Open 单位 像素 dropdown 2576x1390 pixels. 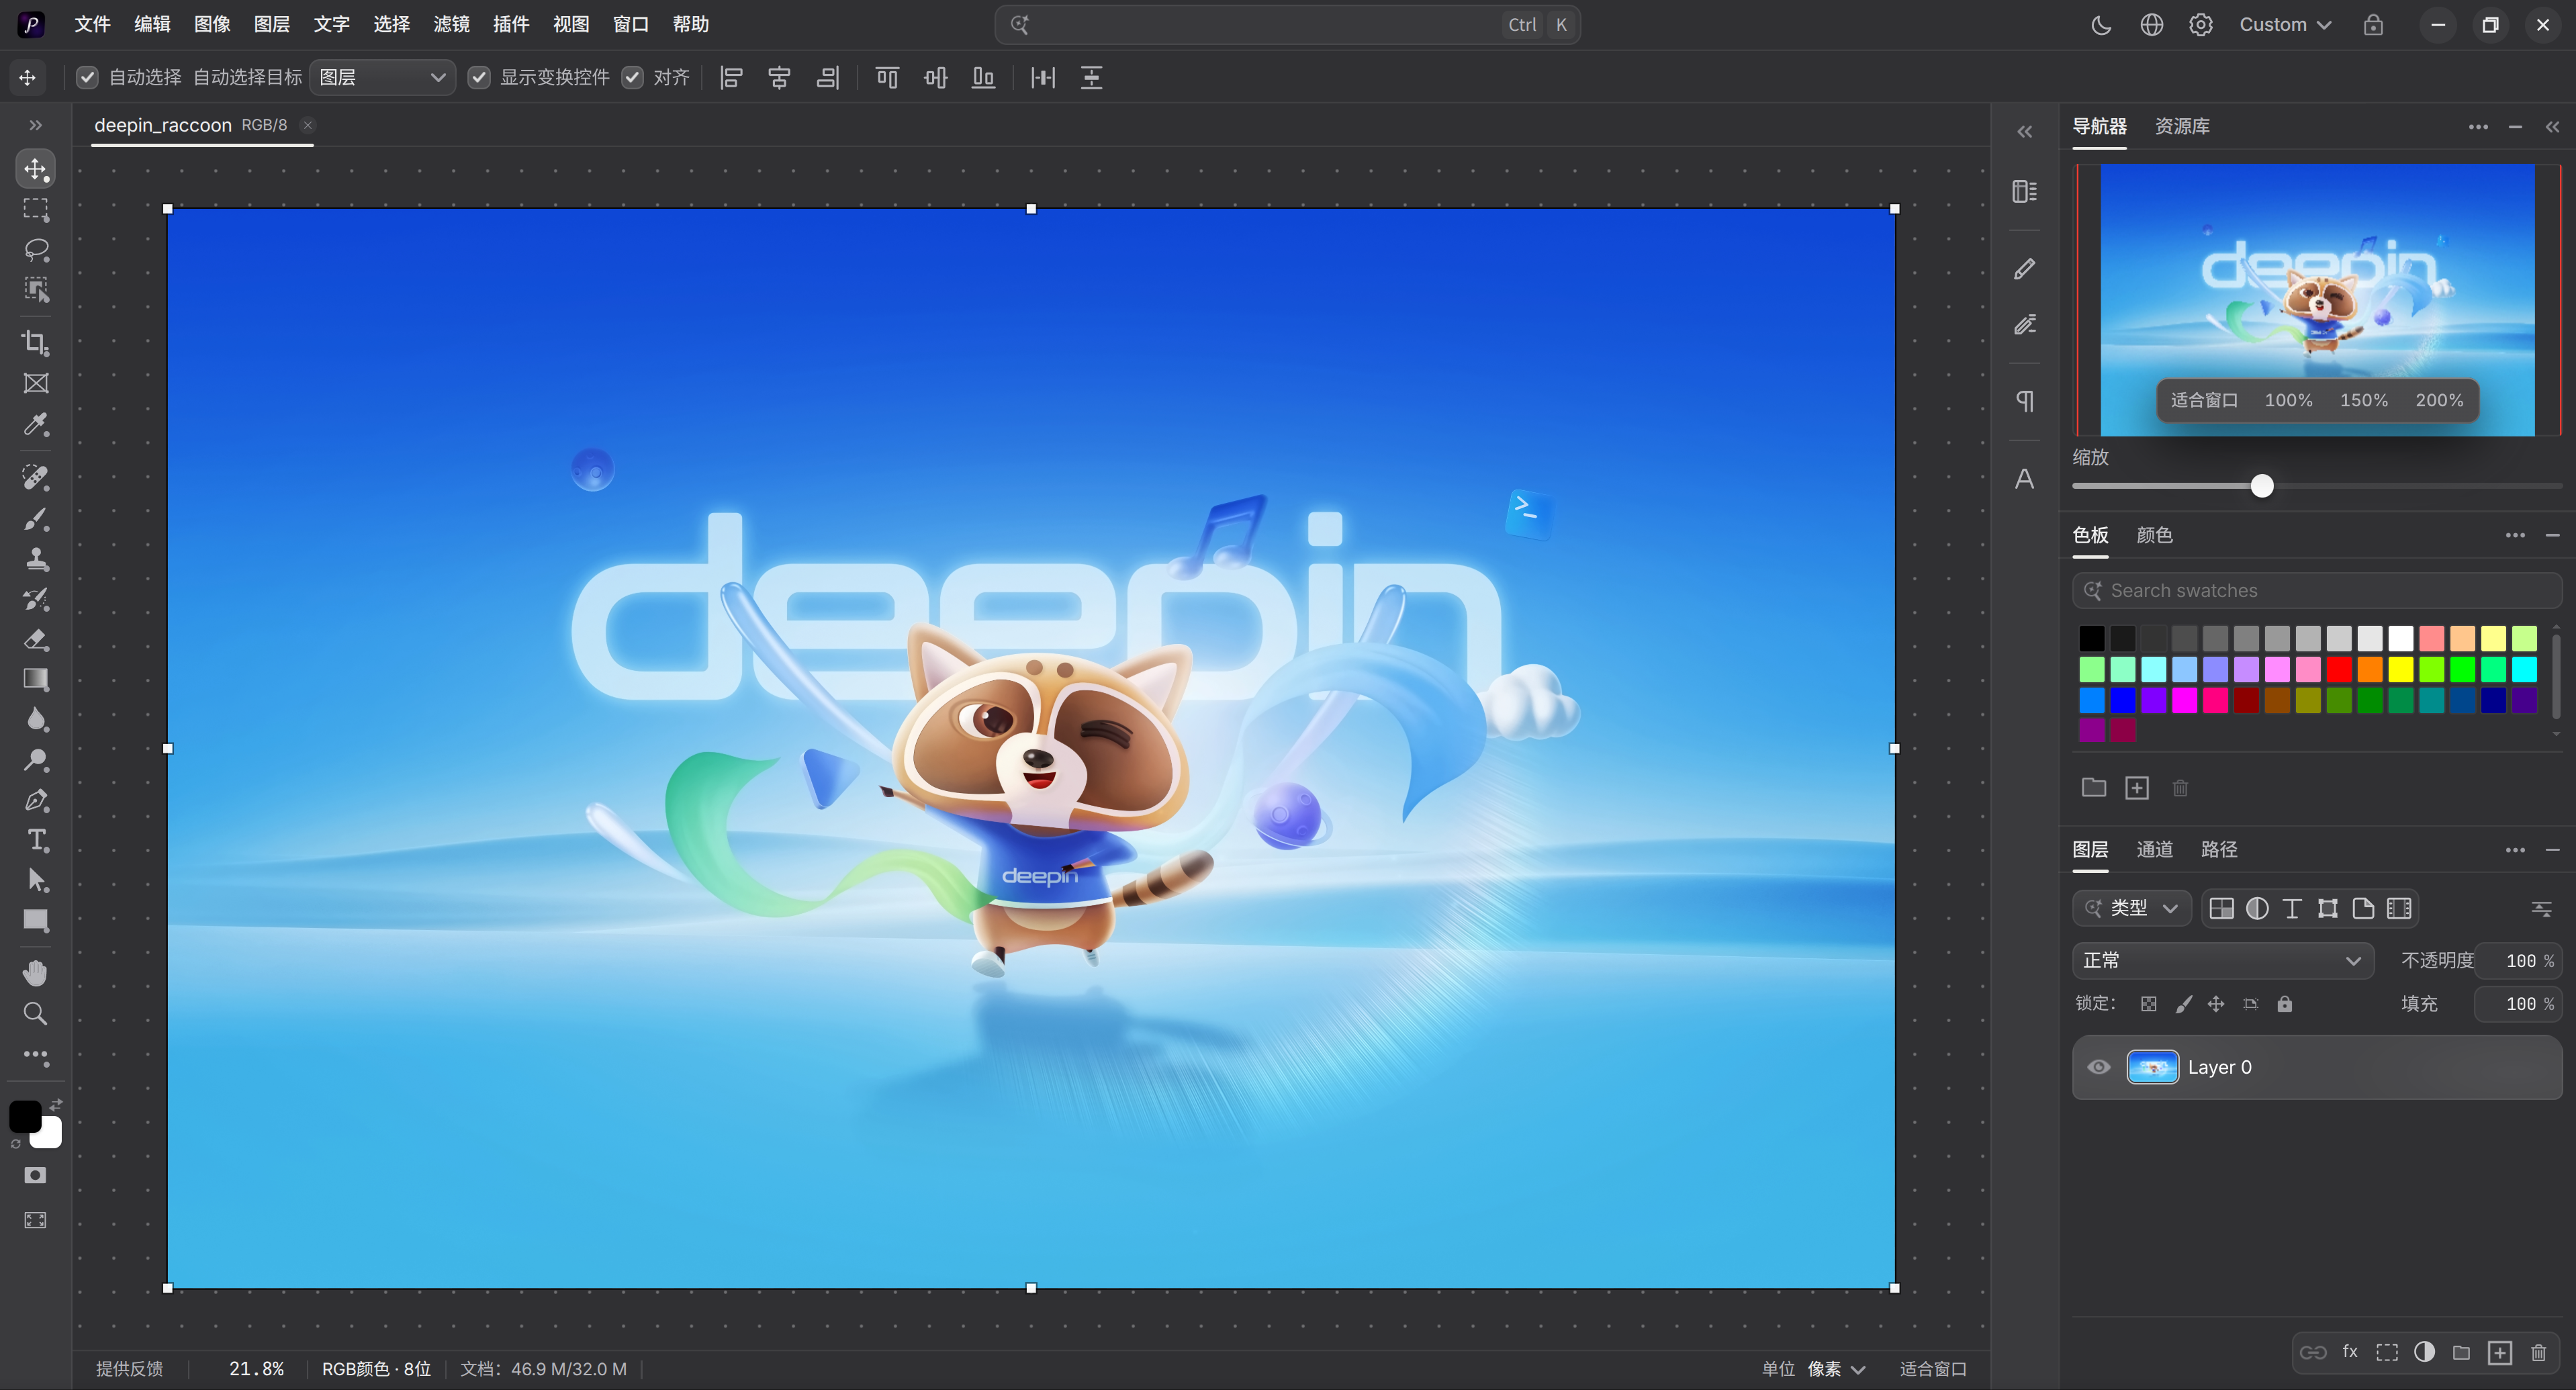pyautogui.click(x=1836, y=1369)
